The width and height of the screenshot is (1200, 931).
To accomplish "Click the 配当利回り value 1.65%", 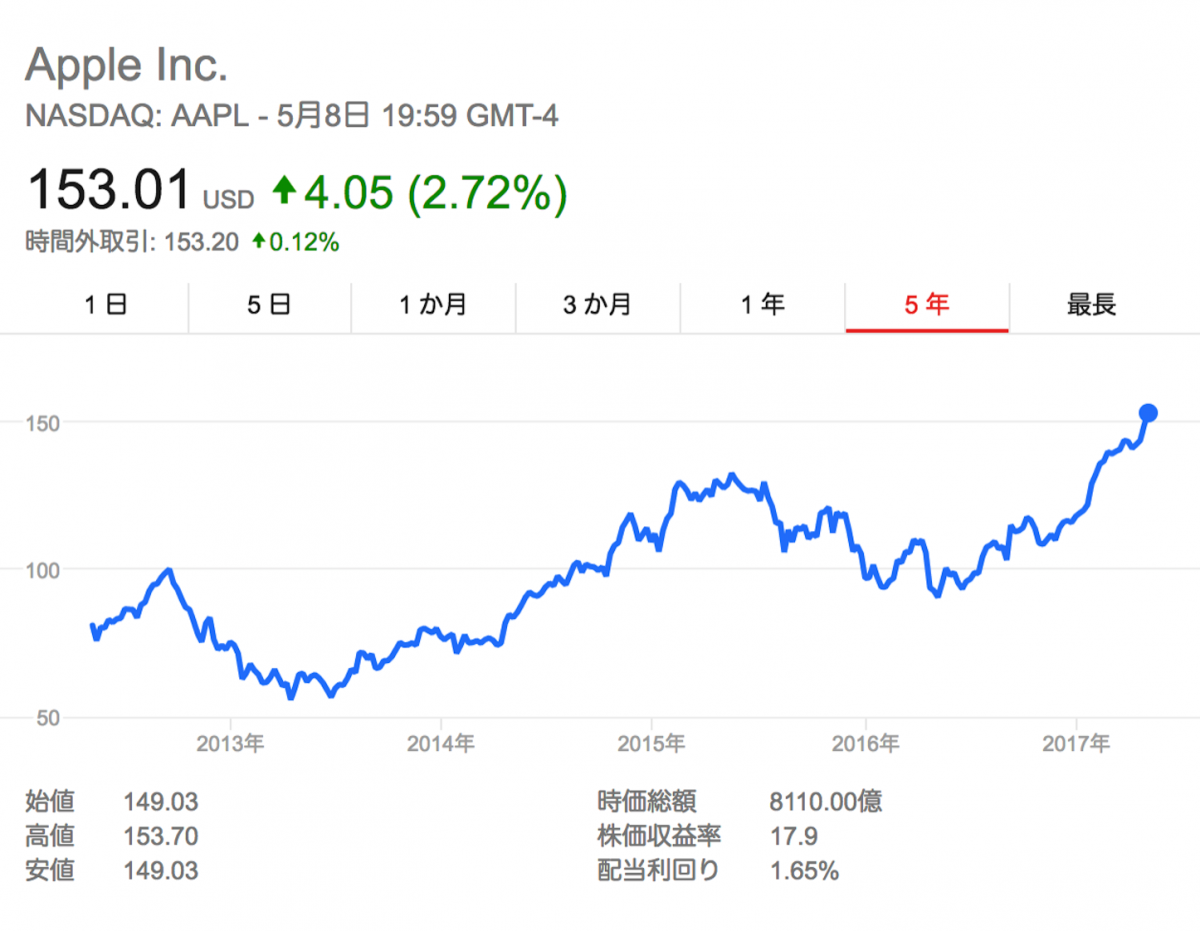I will (804, 871).
